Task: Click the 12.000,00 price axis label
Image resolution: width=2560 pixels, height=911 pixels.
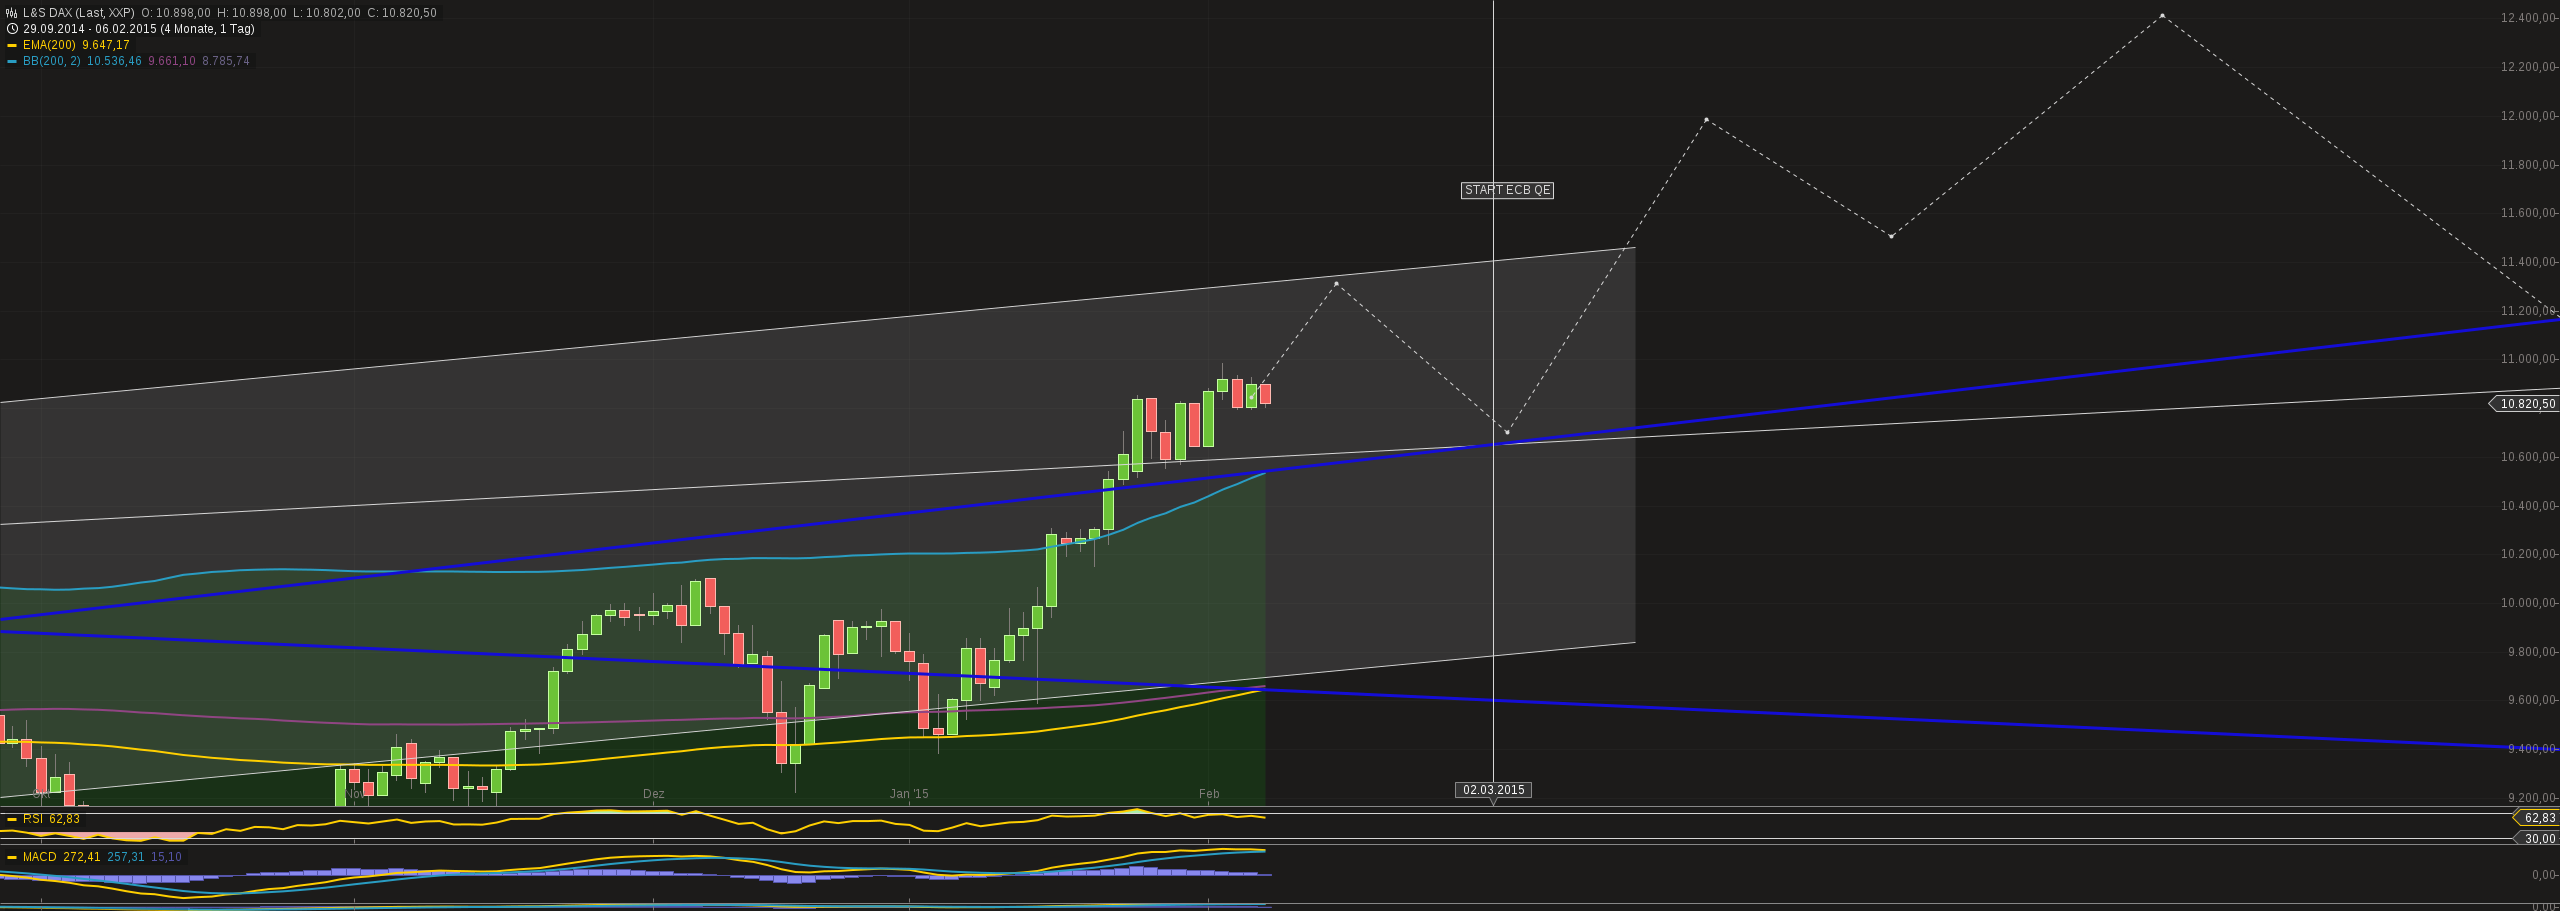Action: click(2527, 116)
